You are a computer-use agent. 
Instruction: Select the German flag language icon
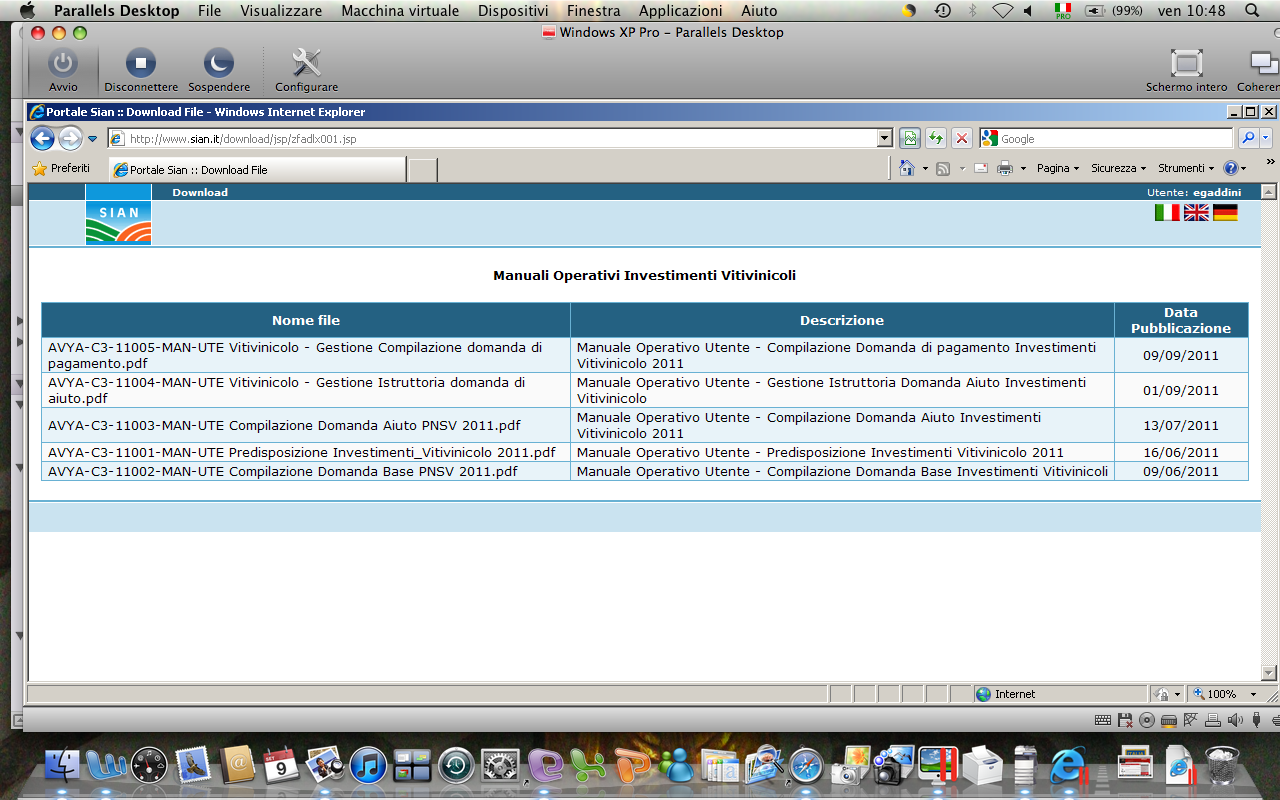[x=1225, y=212]
